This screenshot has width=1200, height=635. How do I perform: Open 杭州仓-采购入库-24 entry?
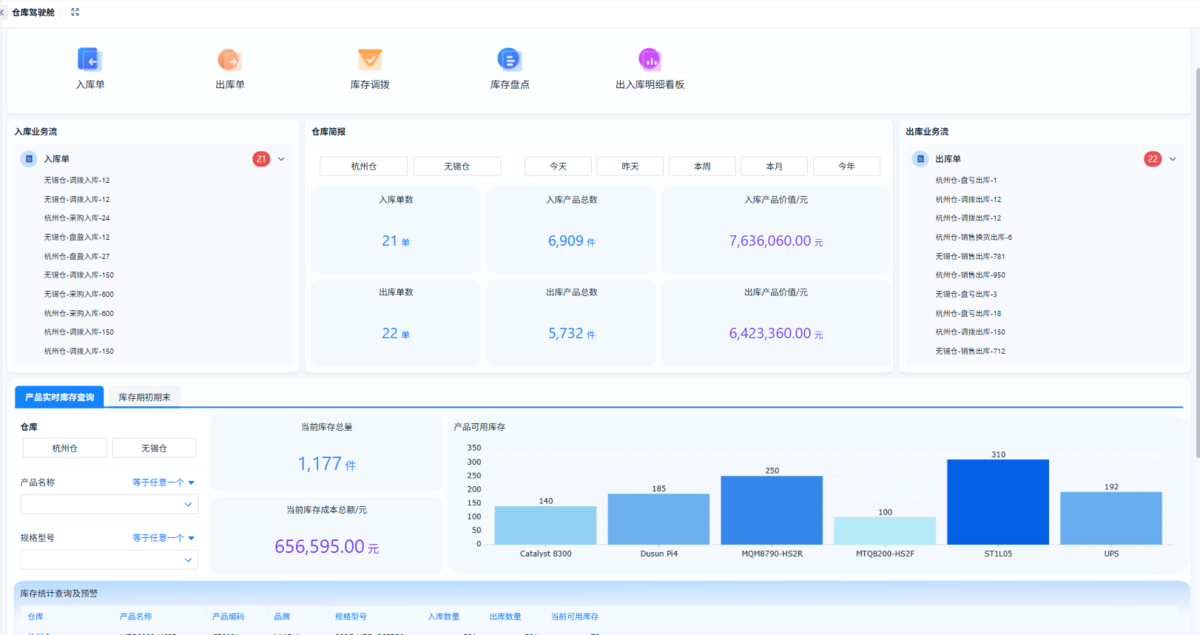click(77, 218)
